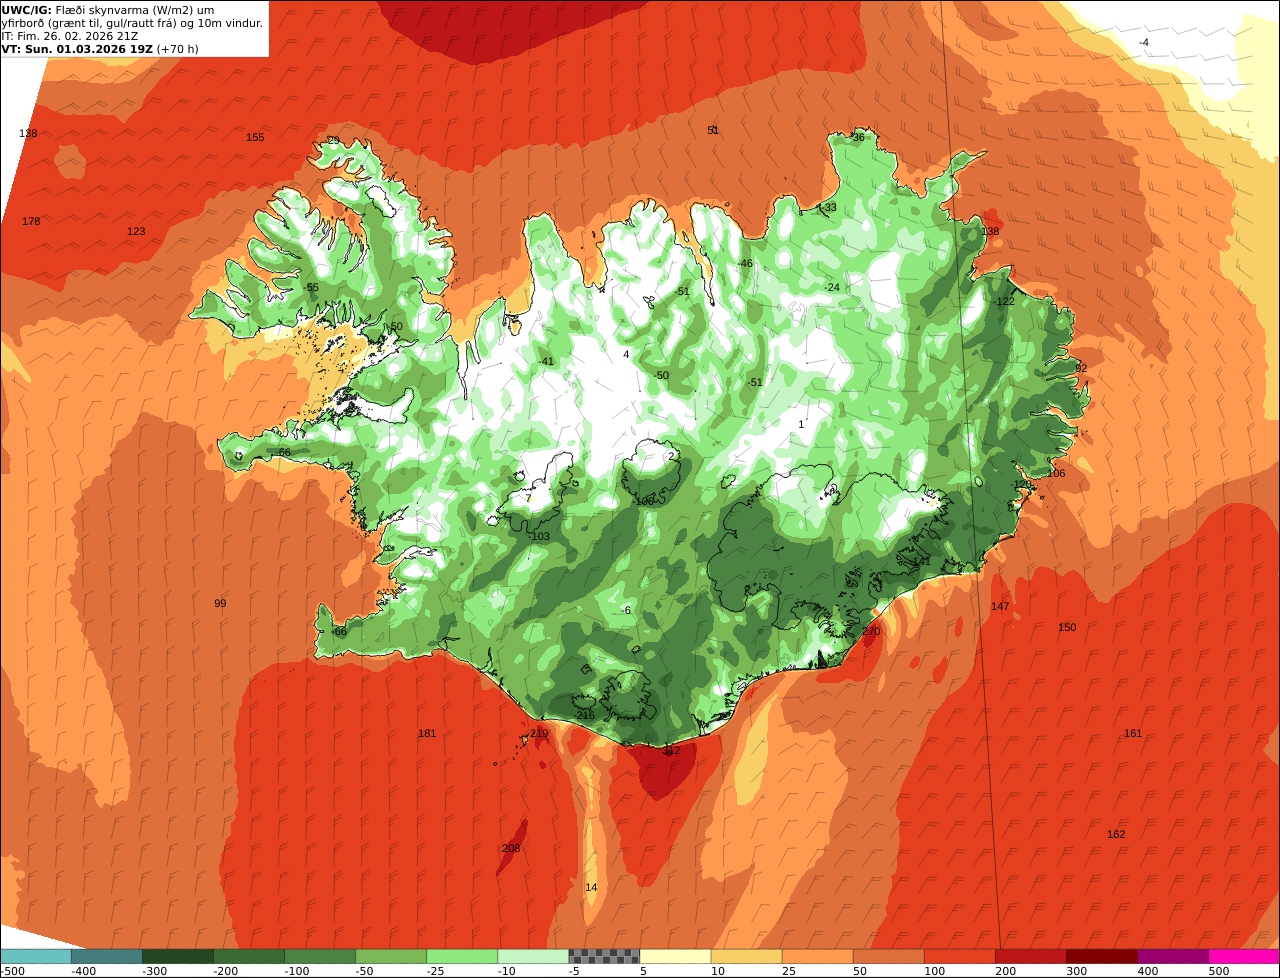Click the -46 value on the map
The width and height of the screenshot is (1280, 978).
pyautogui.click(x=745, y=263)
